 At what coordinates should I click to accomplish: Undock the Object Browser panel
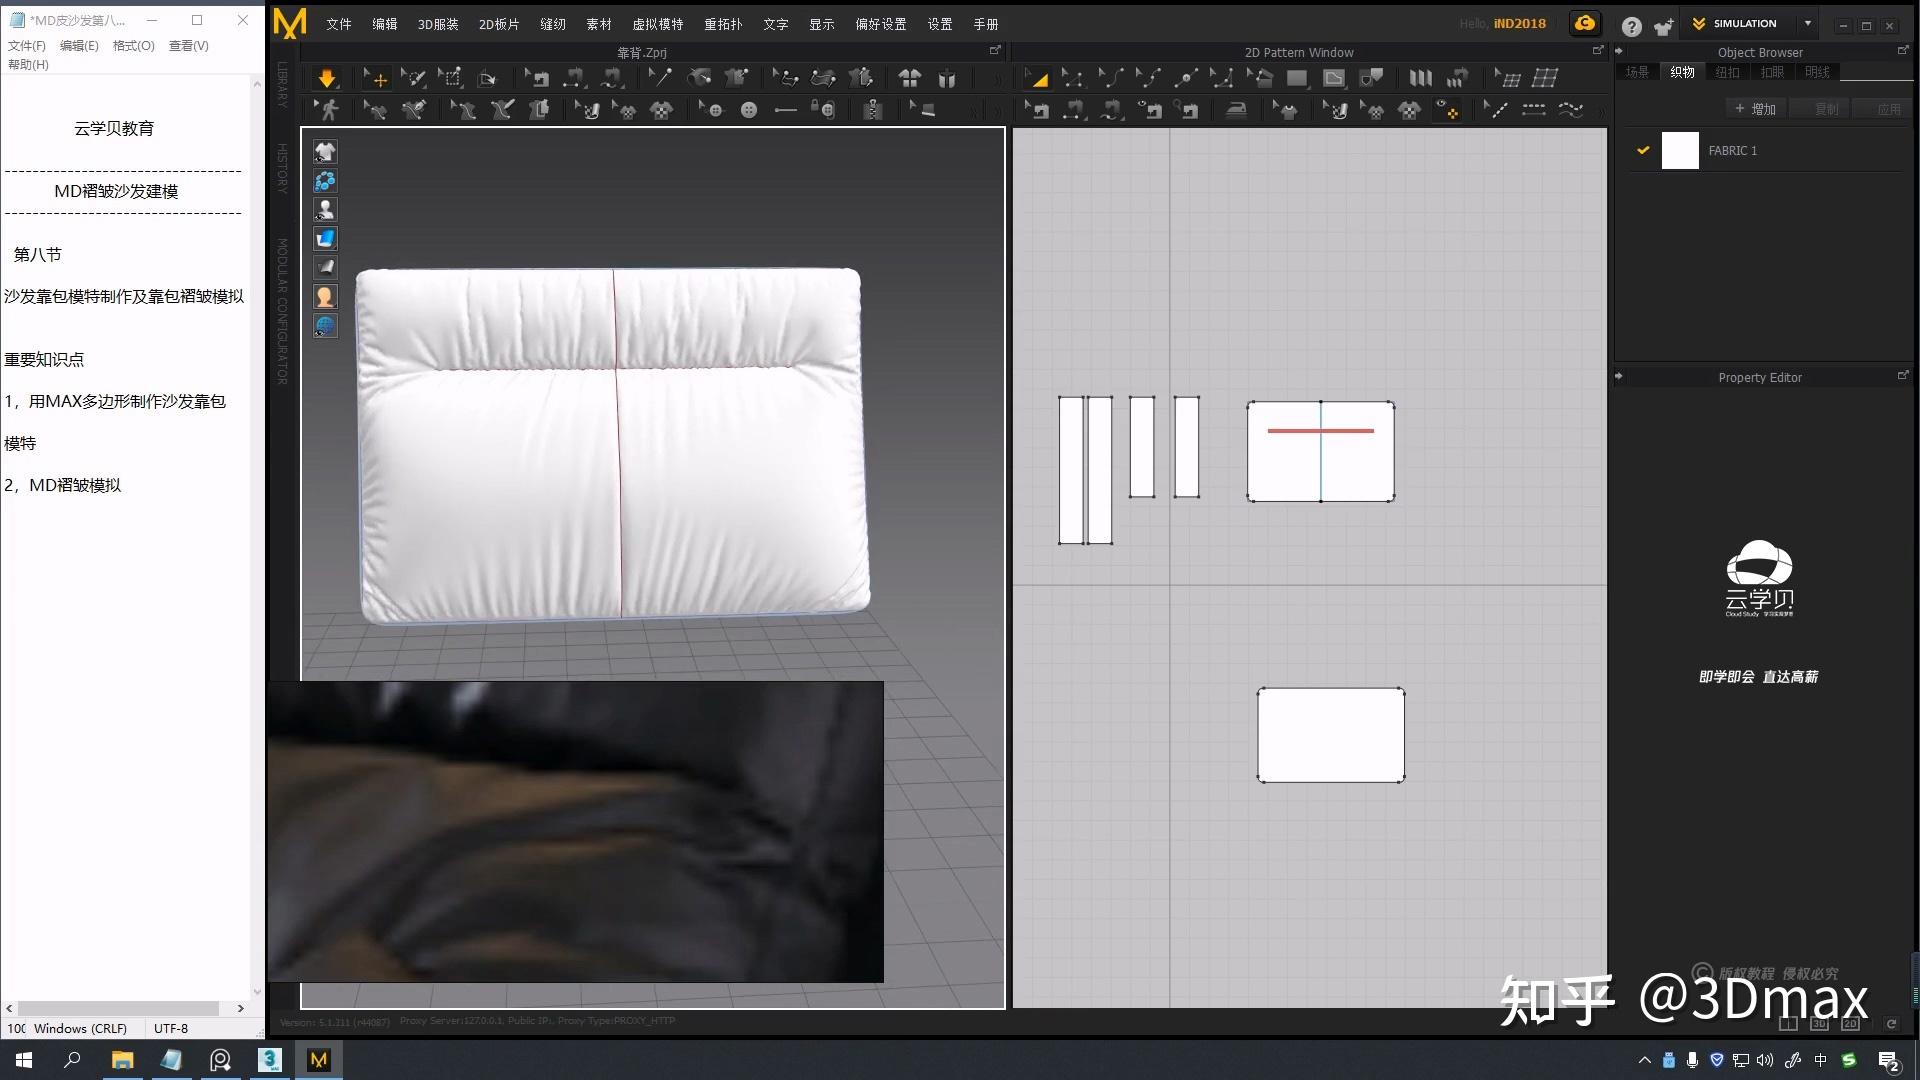(1903, 50)
